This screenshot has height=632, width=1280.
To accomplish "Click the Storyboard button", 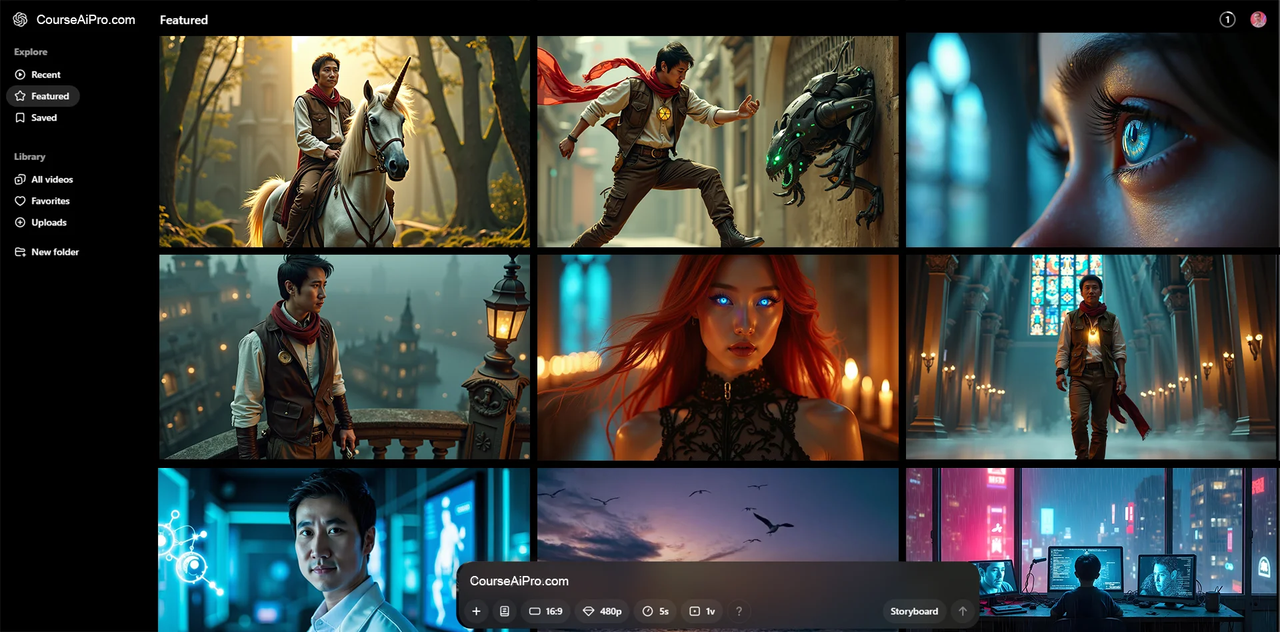I will click(914, 611).
